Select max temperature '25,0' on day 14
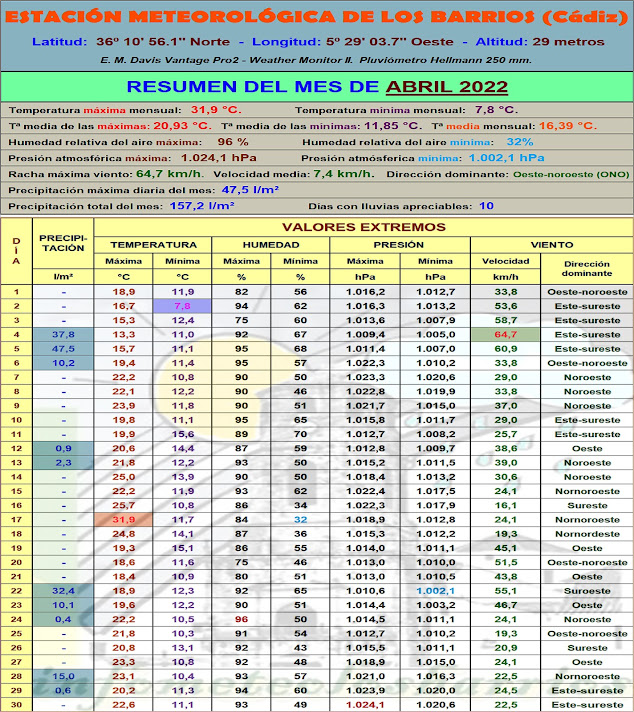This screenshot has height=712, width=634. coord(124,477)
